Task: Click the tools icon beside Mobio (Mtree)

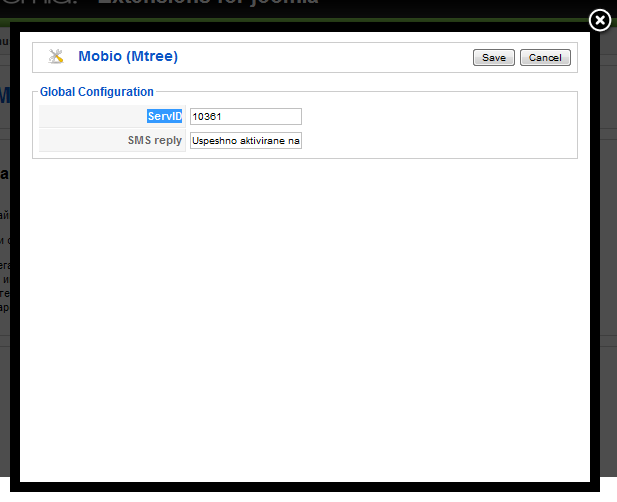Action: point(56,56)
